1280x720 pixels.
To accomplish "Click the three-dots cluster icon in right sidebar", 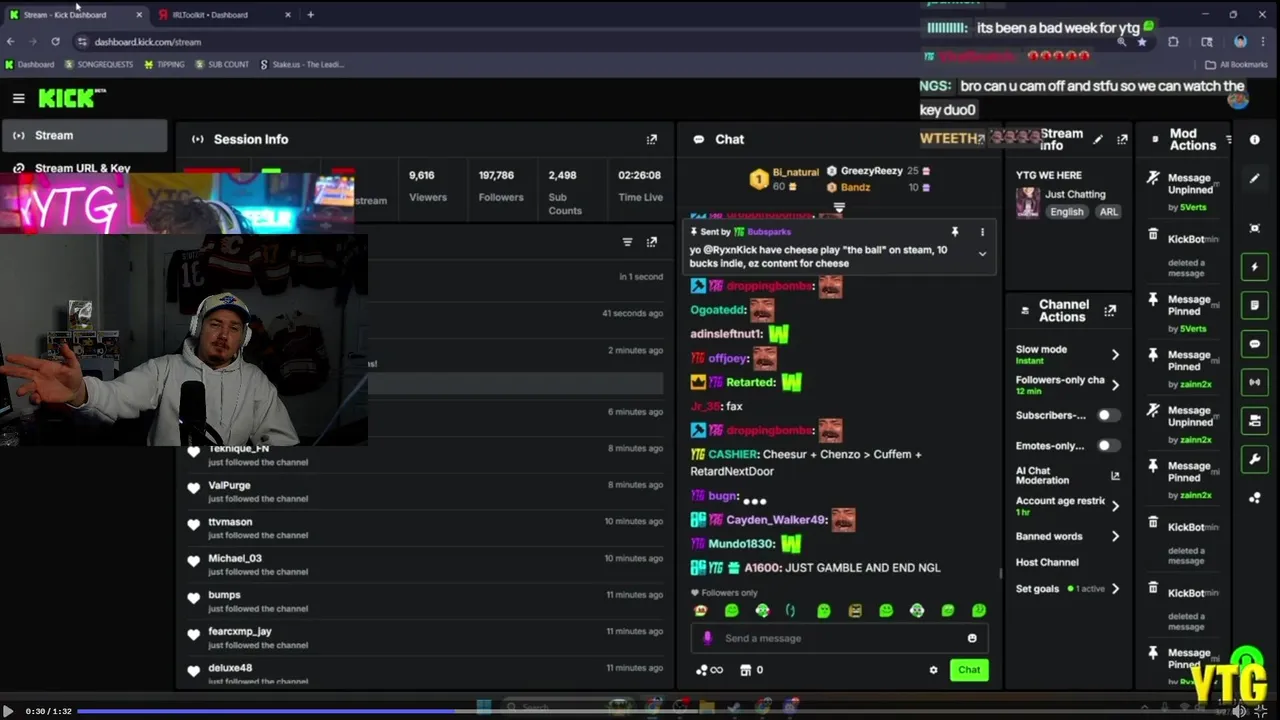I will (x=1255, y=497).
